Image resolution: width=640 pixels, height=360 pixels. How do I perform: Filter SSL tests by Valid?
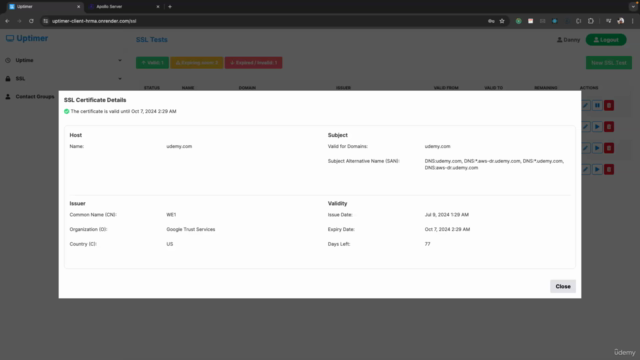[x=152, y=62]
